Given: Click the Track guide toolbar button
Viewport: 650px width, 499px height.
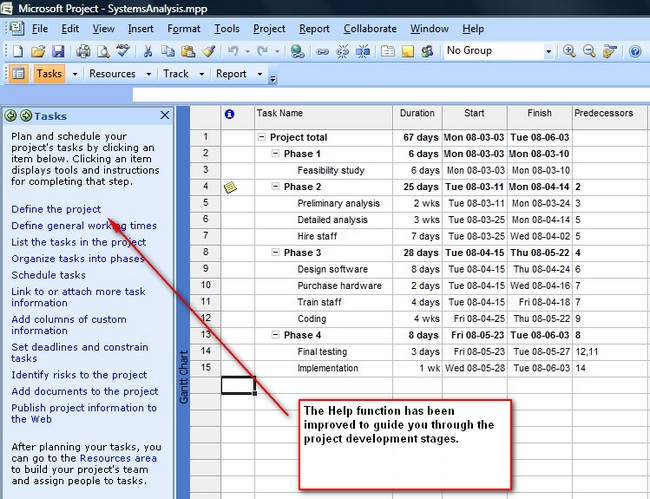Looking at the screenshot, I should coord(176,74).
